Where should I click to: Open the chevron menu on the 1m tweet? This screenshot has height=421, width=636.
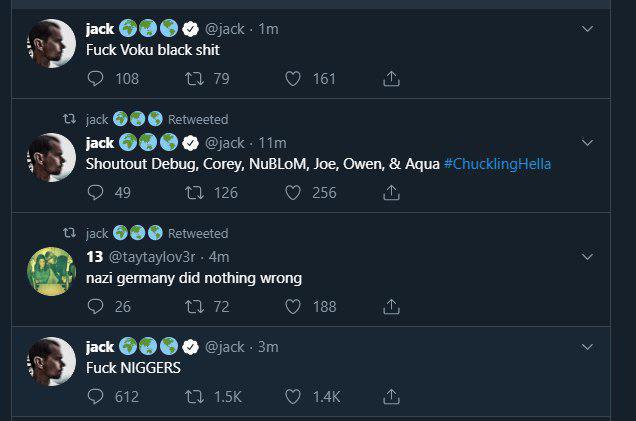click(x=588, y=29)
